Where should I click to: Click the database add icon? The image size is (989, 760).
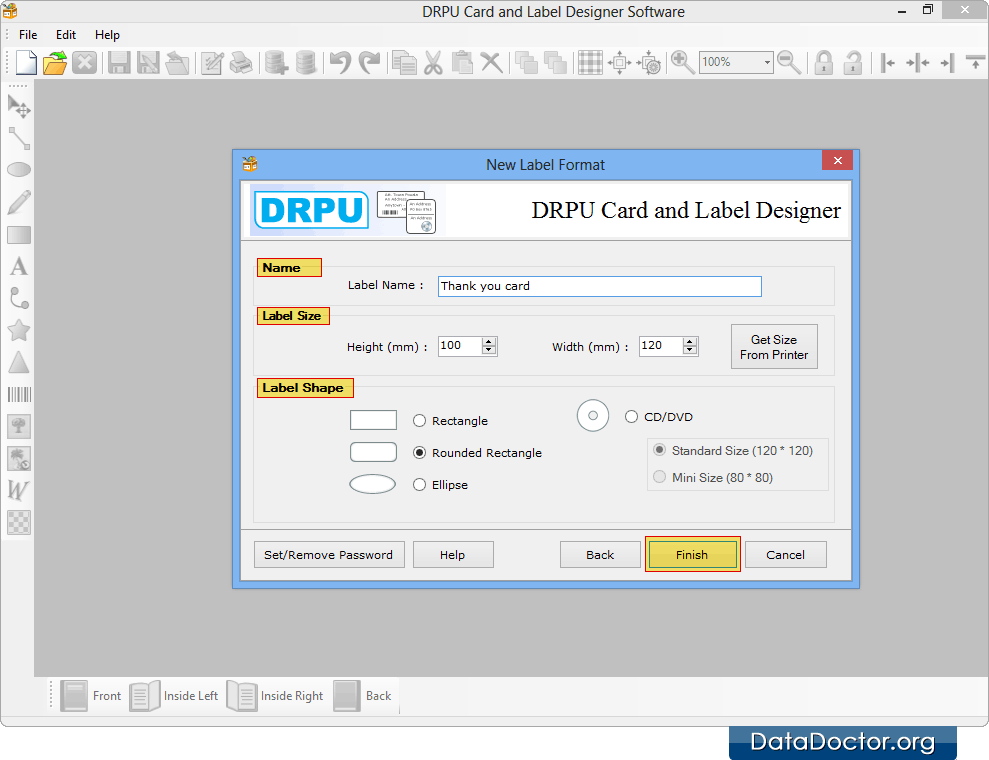[276, 62]
